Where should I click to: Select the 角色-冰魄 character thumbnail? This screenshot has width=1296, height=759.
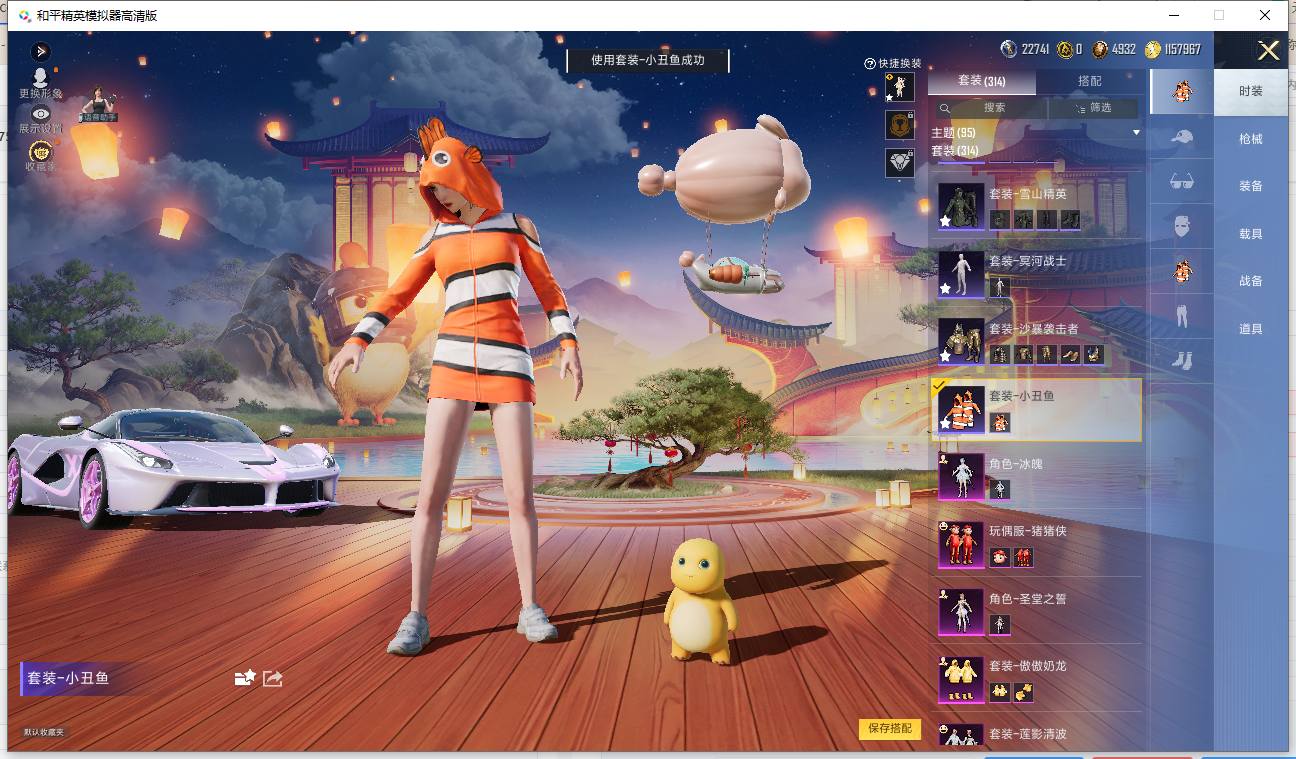tap(961, 477)
